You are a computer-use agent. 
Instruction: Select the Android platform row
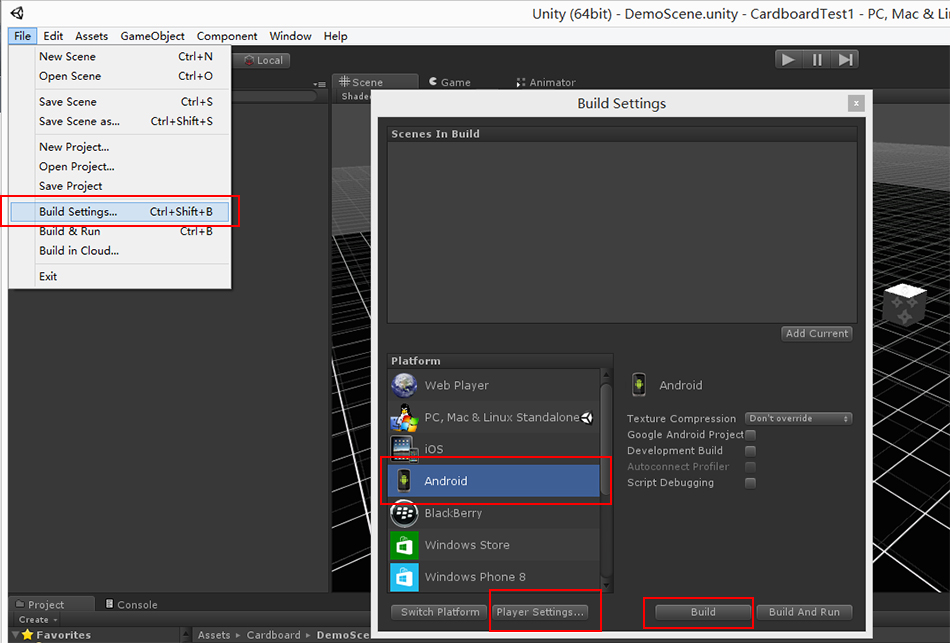[493, 481]
